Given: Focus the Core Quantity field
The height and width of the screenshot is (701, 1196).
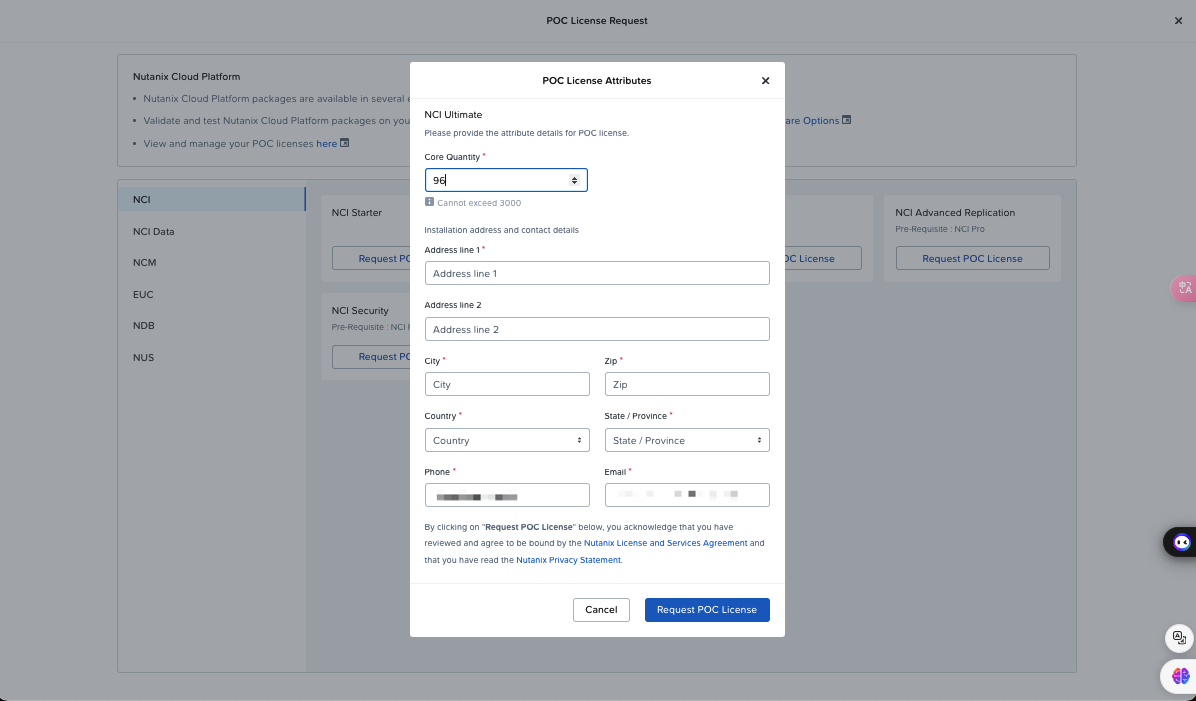Looking at the screenshot, I should click(506, 180).
